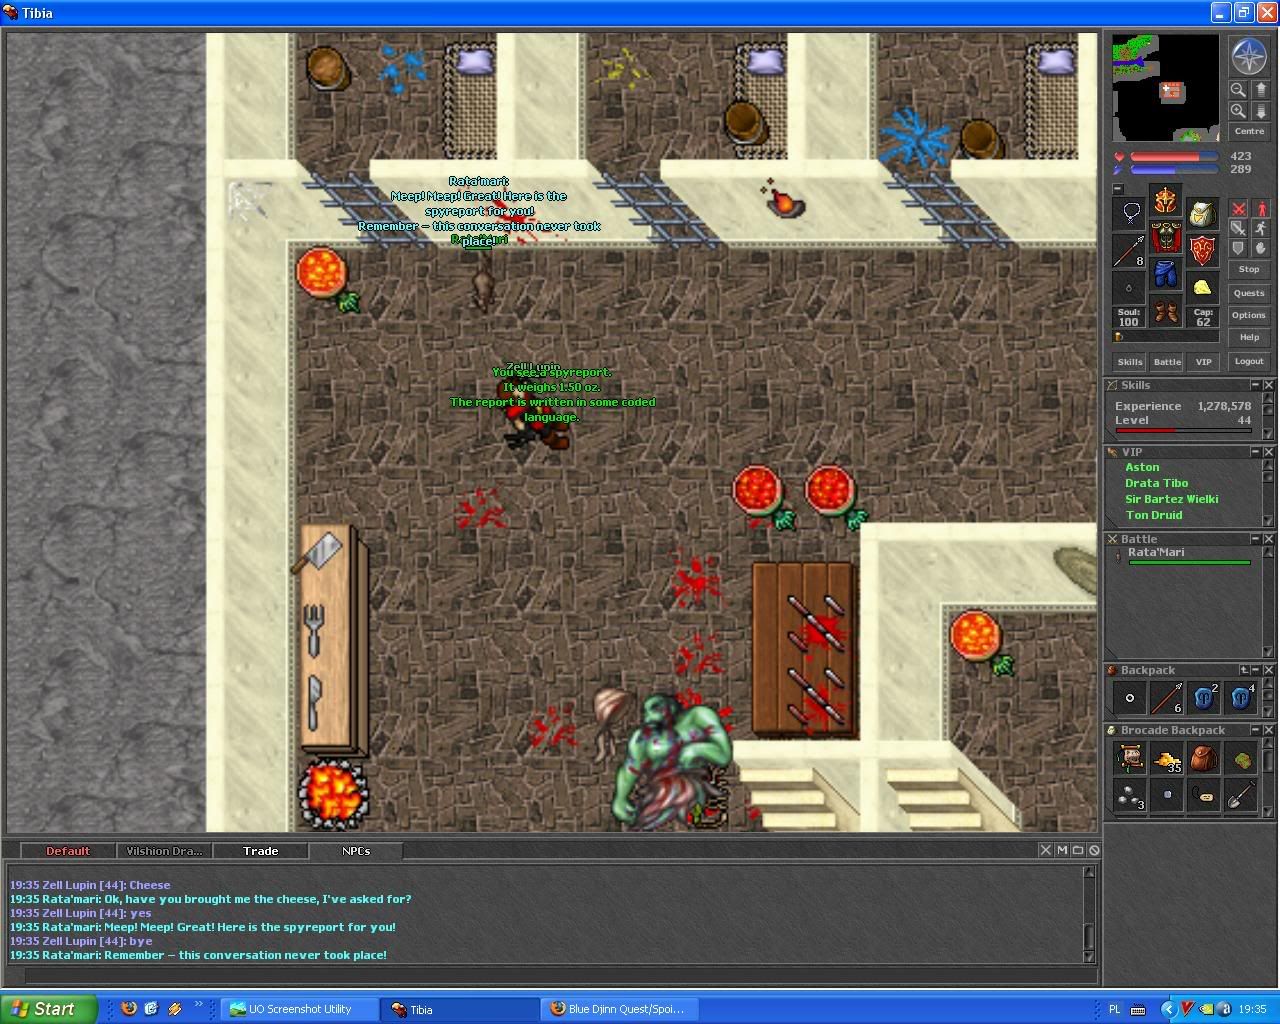This screenshot has width=1280, height=1024.
Task: Minimize the Skills panel
Action: [x=1255, y=385]
